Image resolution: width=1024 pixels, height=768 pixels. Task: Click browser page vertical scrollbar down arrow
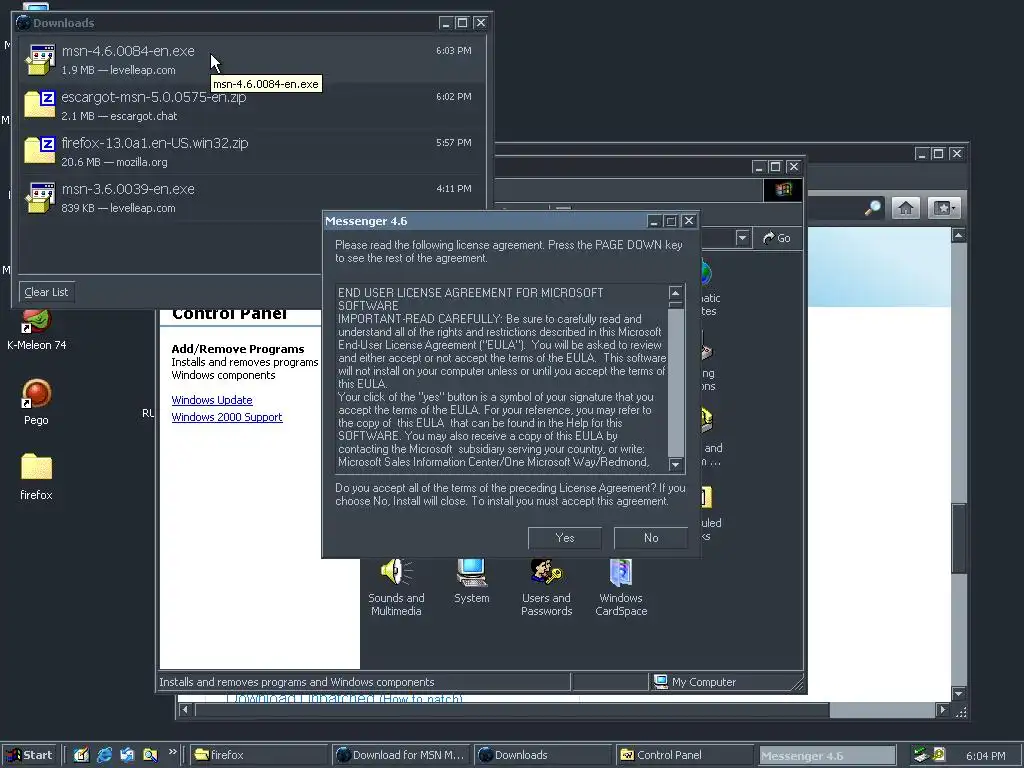959,694
